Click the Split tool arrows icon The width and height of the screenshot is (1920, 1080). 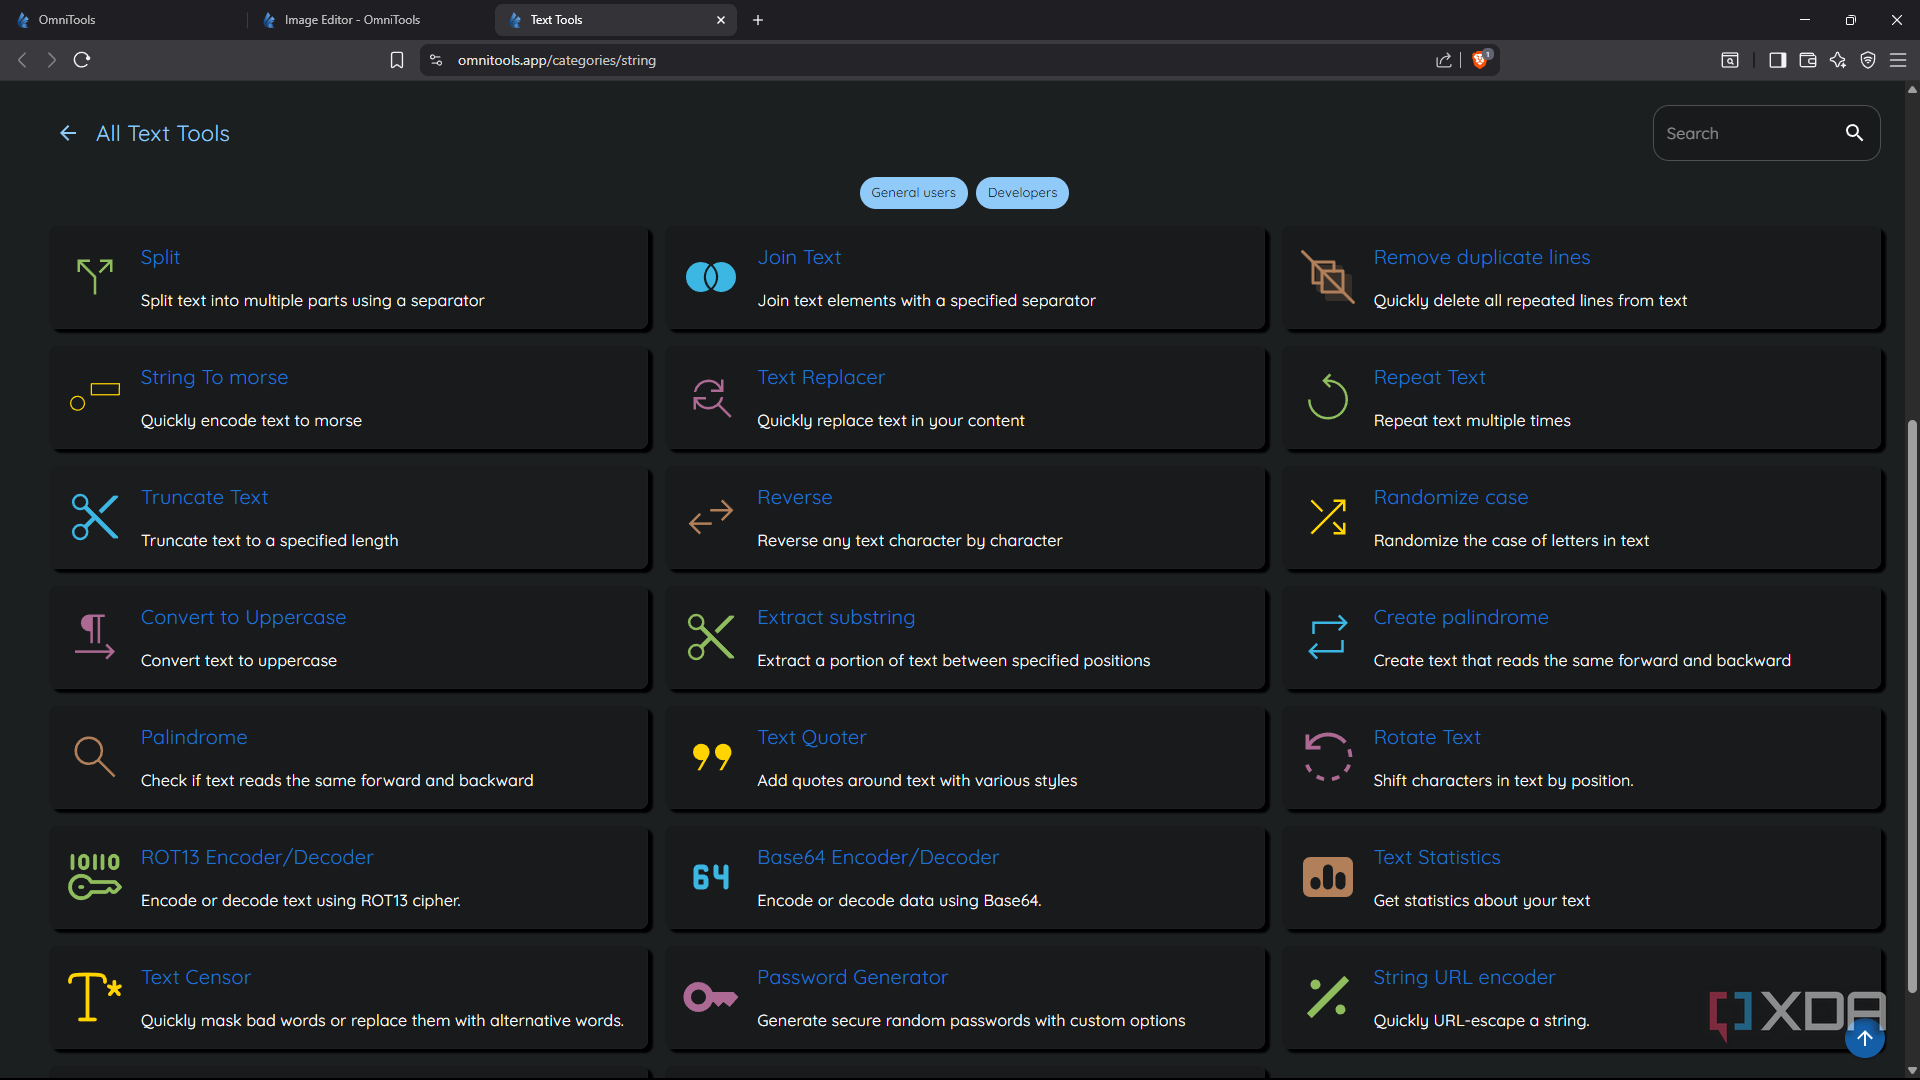pyautogui.click(x=95, y=277)
